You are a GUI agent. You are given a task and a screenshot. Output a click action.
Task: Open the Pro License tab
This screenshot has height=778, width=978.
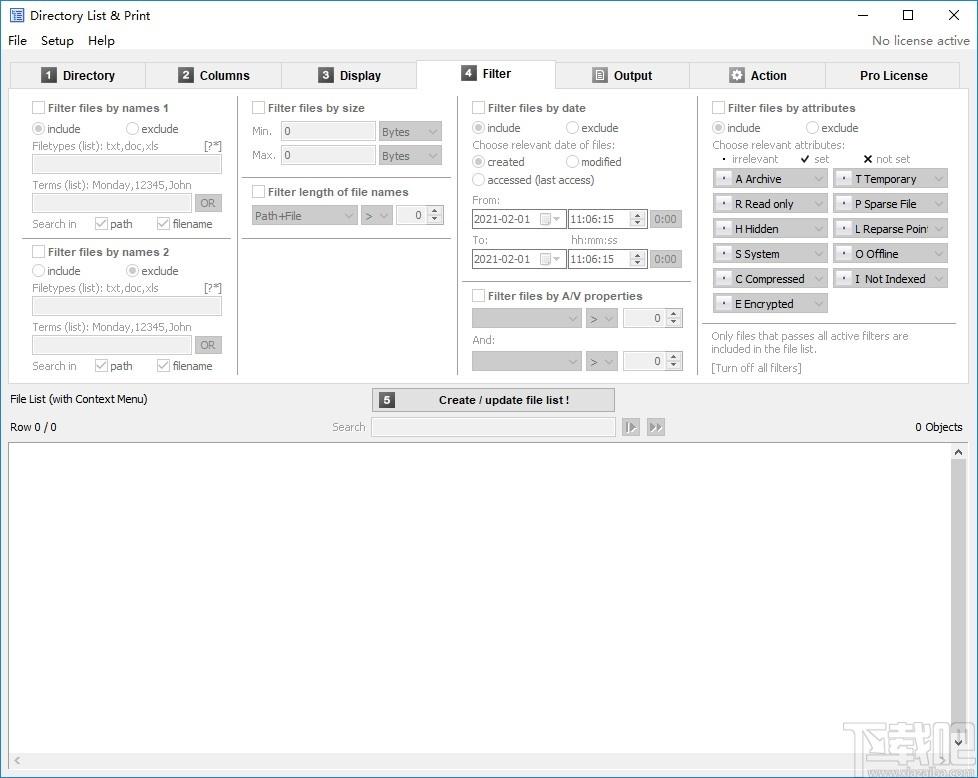pyautogui.click(x=893, y=75)
